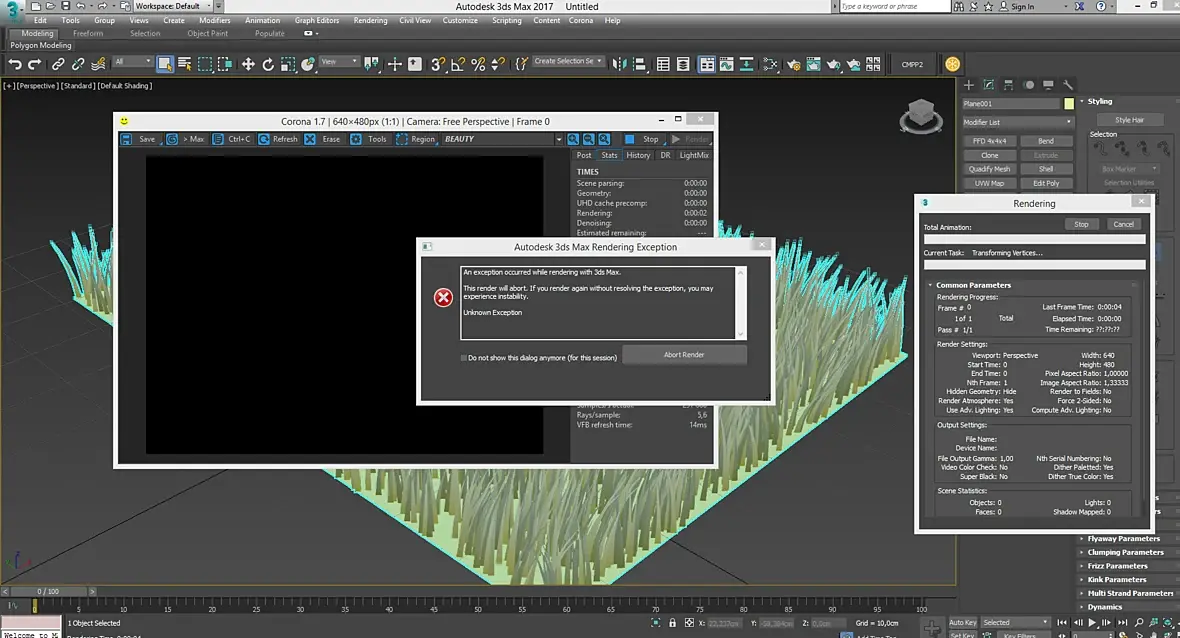Screen dimensions: 1180x638
Task: Toggle the Percent Snap icon
Action: [x=478, y=64]
